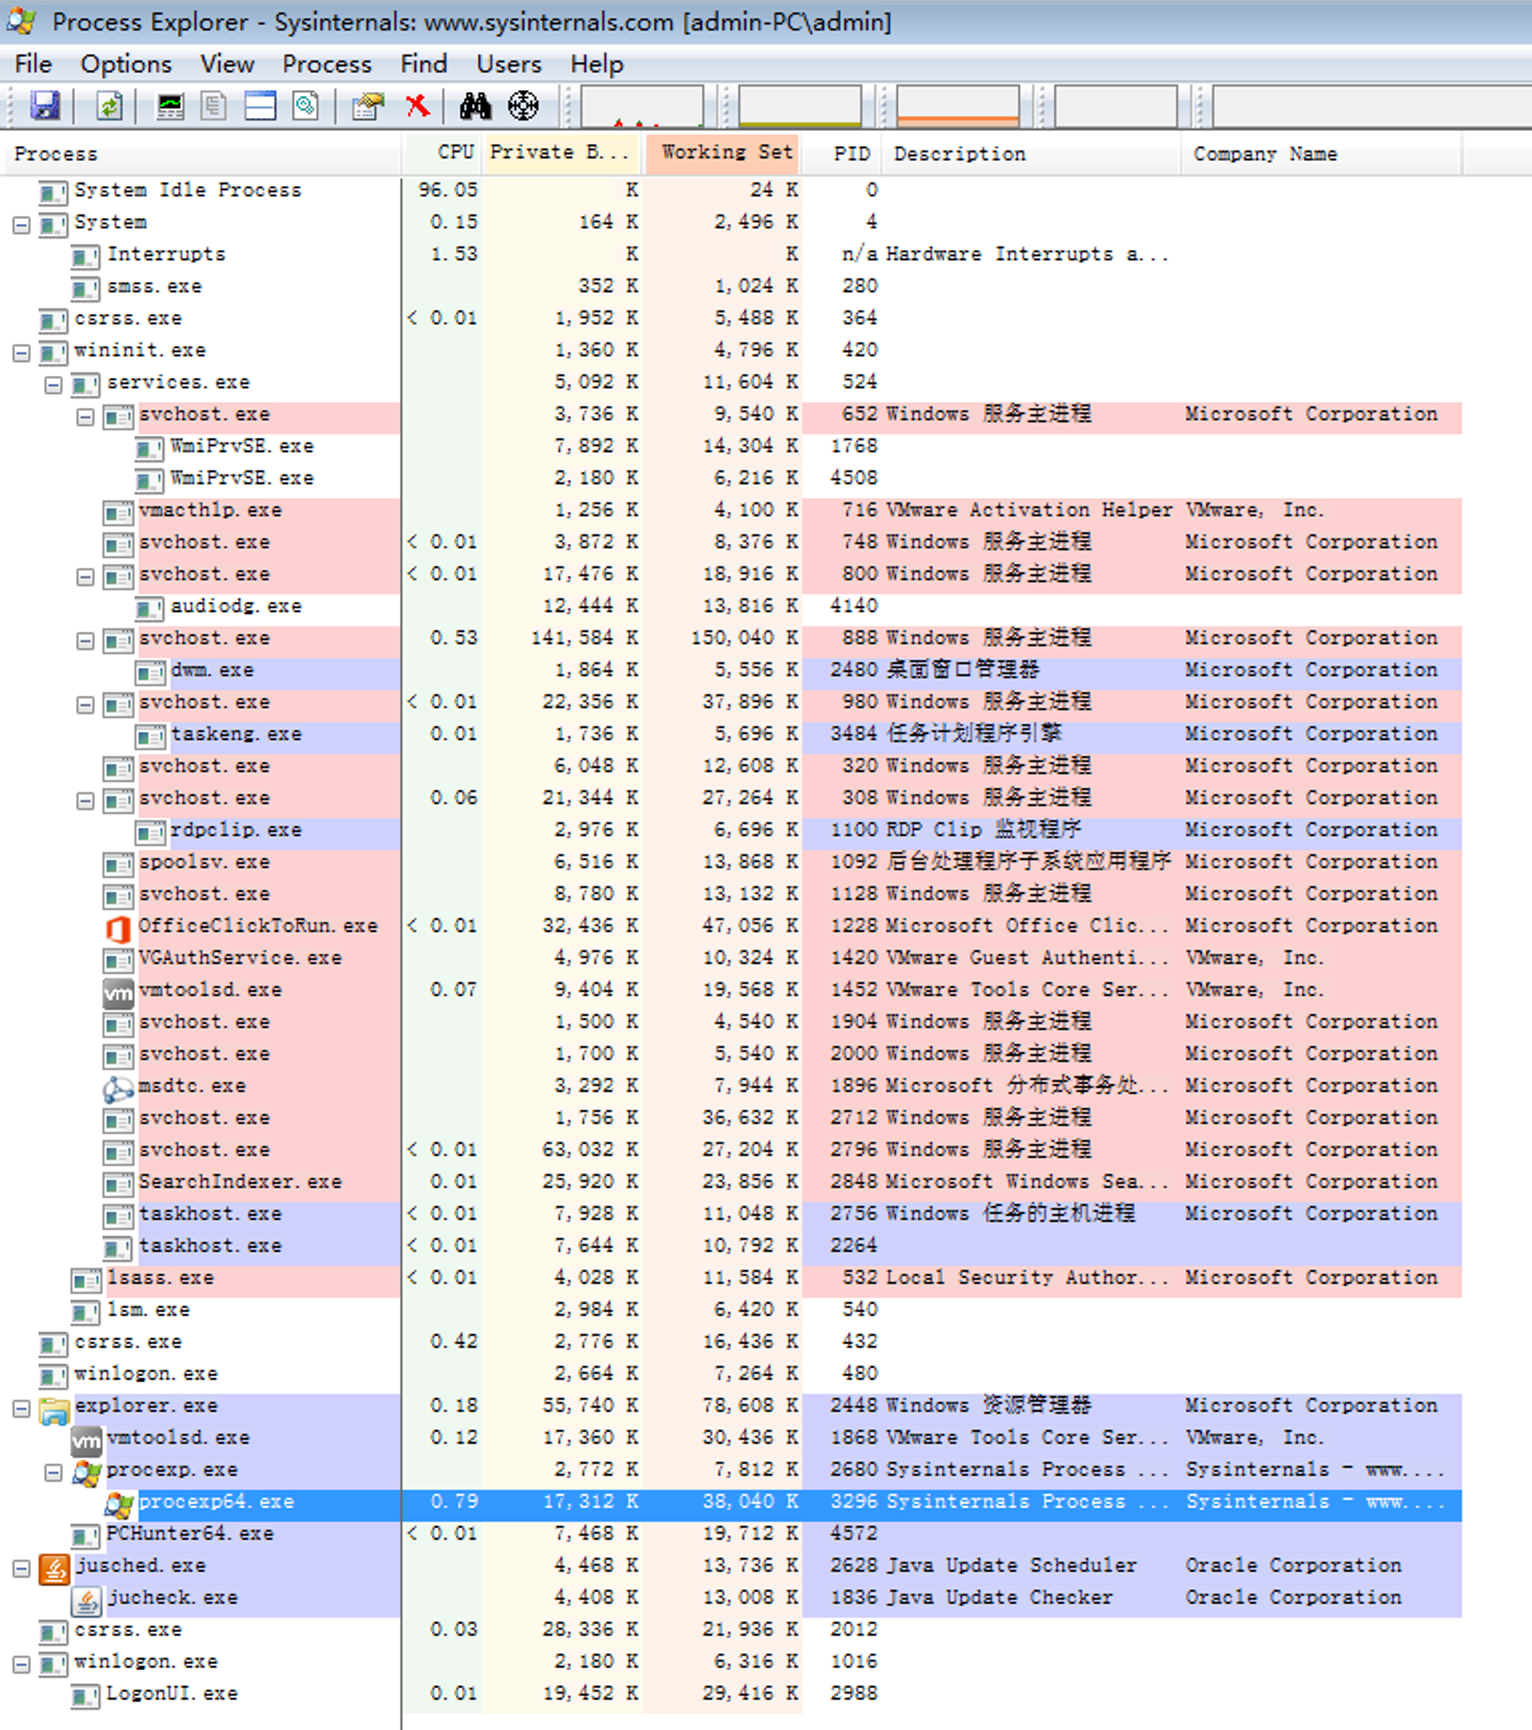
Task: Click the jucheck.exe Java update icon
Action: 87,1601
